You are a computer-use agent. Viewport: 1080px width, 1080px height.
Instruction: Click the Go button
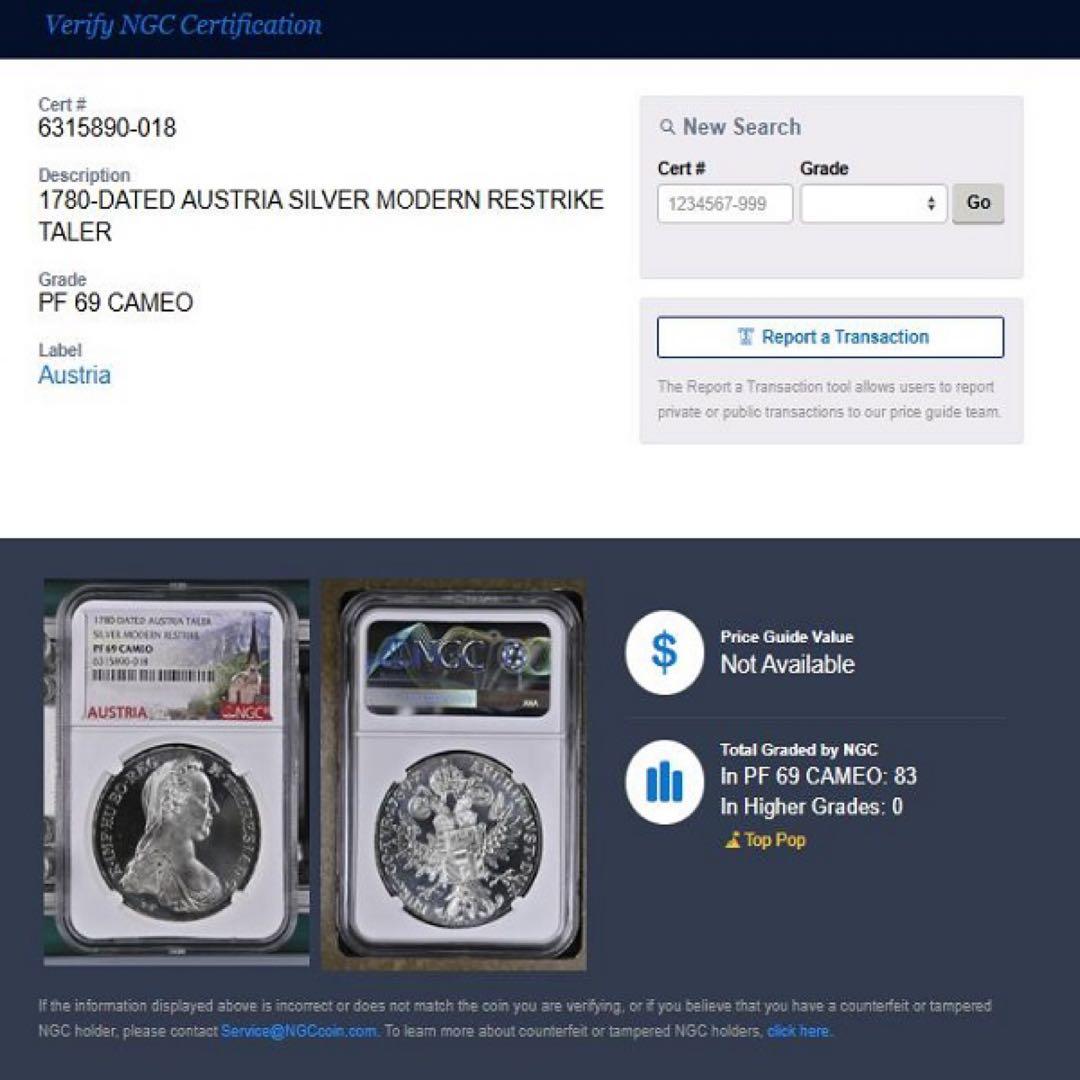pyautogui.click(x=977, y=203)
